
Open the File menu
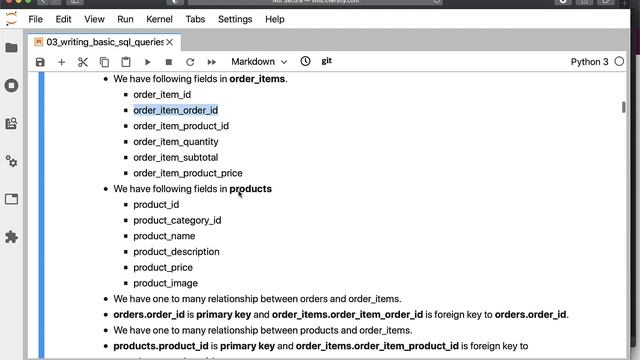coord(36,19)
